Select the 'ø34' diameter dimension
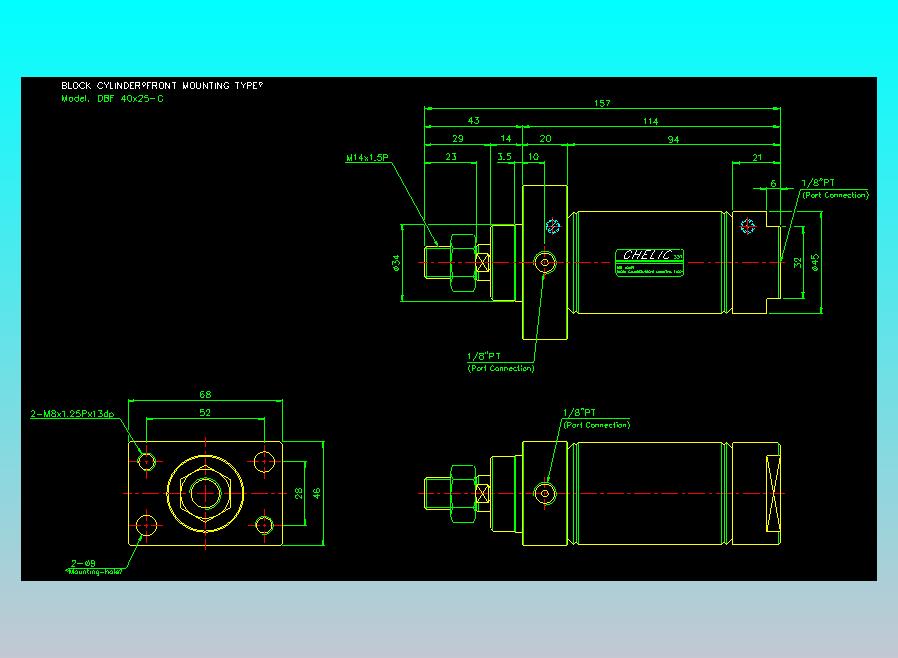Viewport: 898px width, 658px height. pyautogui.click(x=396, y=262)
